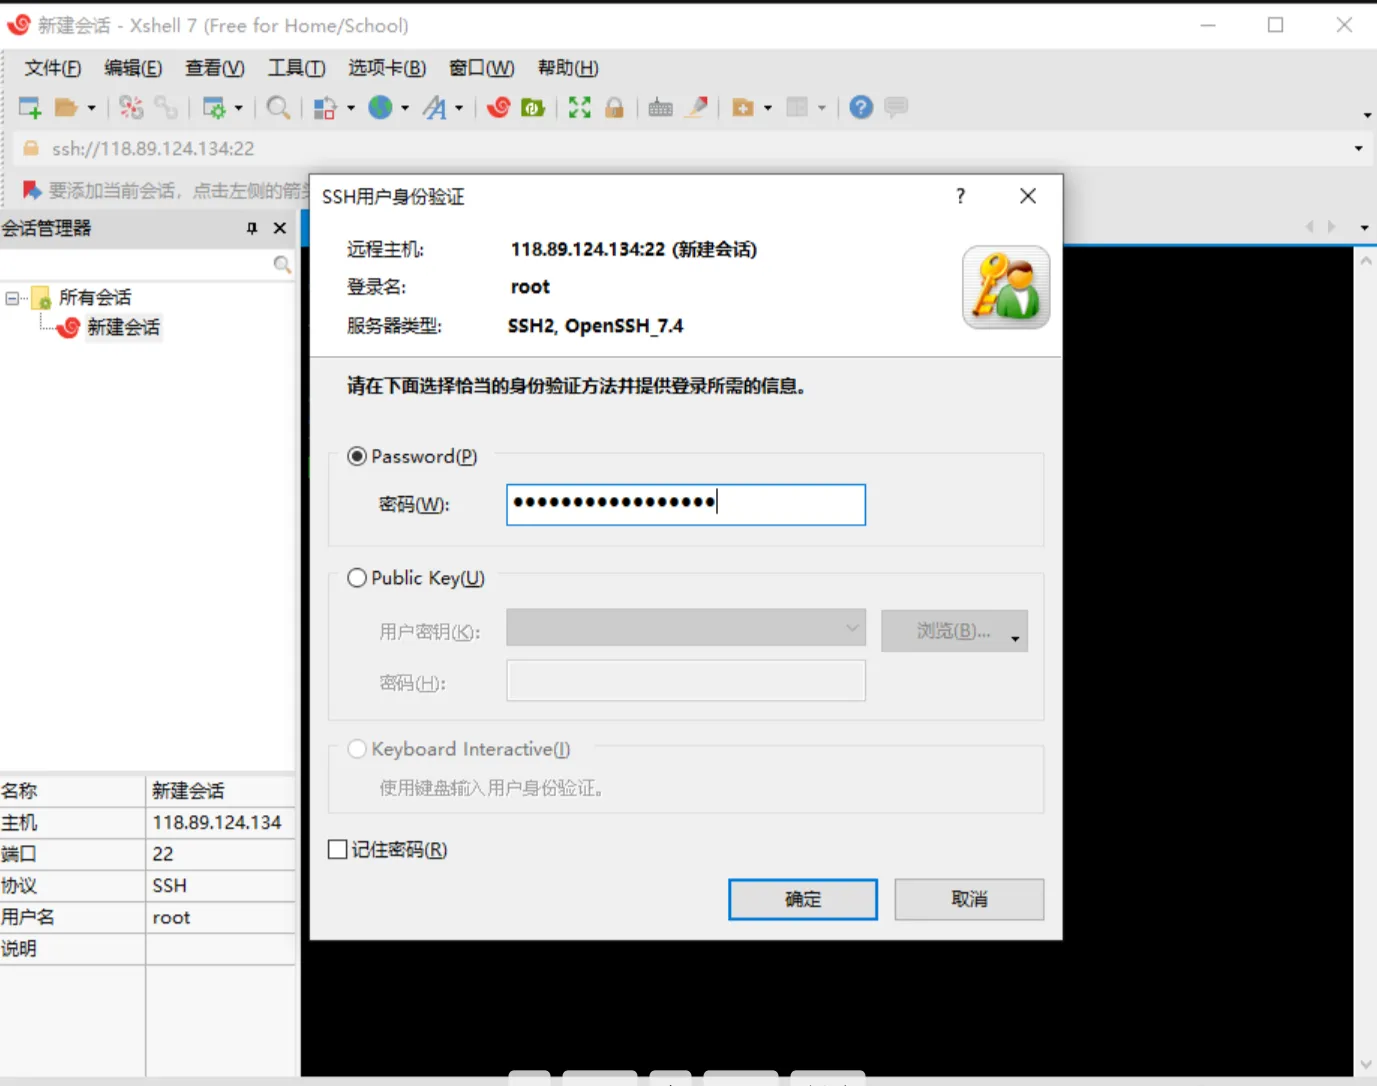Screen dimensions: 1377x1086
Task: Click the highlight pen icon
Action: 697,107
